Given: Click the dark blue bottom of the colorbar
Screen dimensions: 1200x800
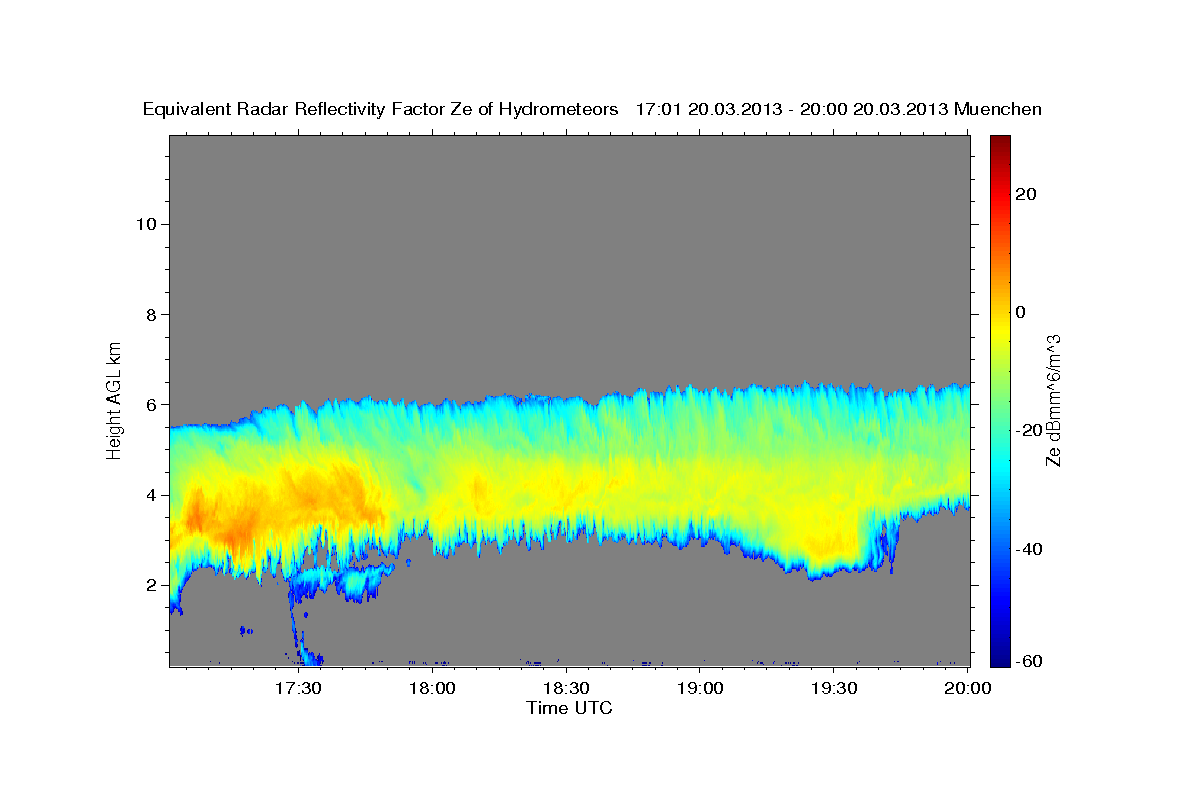Looking at the screenshot, I should click(x=999, y=657).
